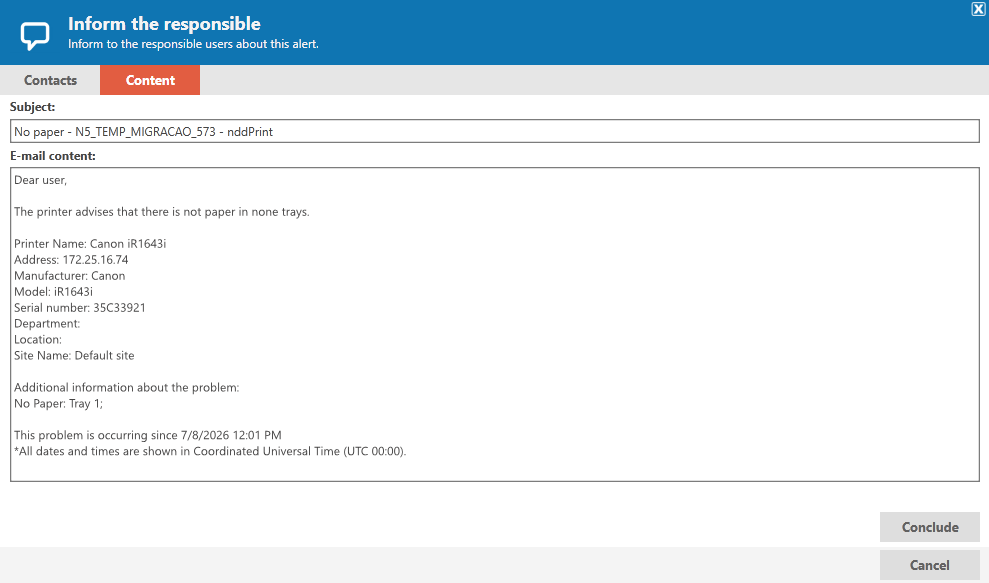989x583 pixels.
Task: Click the Address 172.25.16.74 line
Action: pyautogui.click(x=71, y=259)
